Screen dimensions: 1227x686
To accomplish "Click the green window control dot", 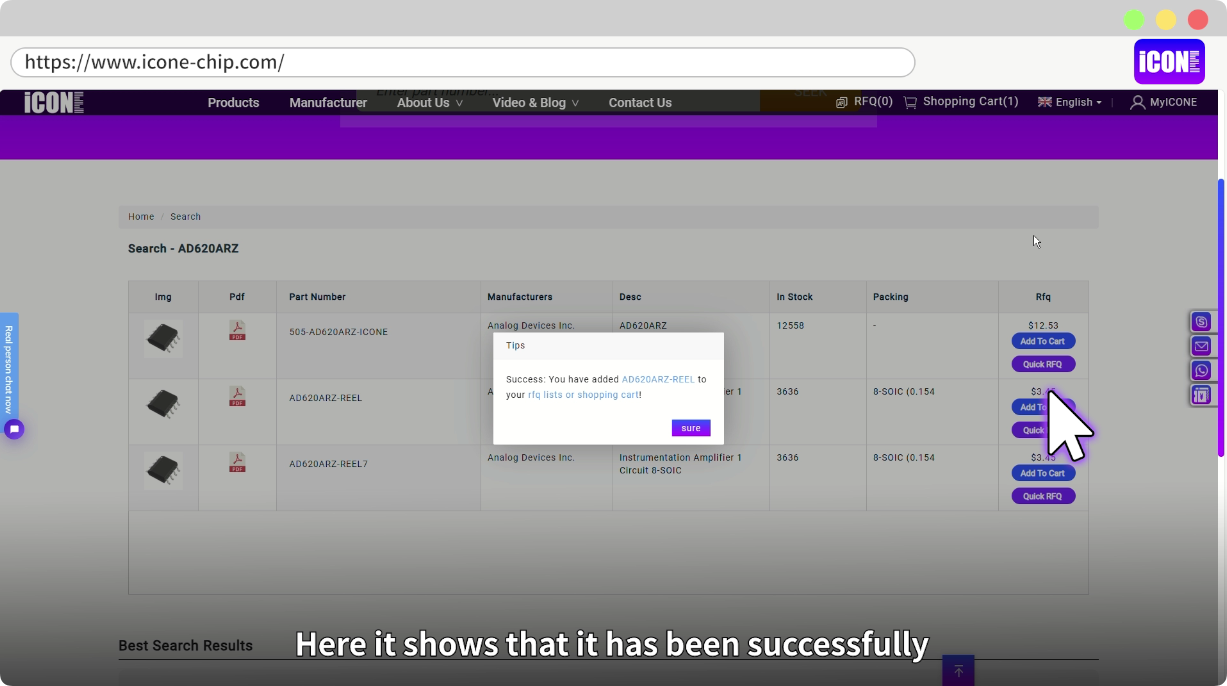I will coord(1134,20).
